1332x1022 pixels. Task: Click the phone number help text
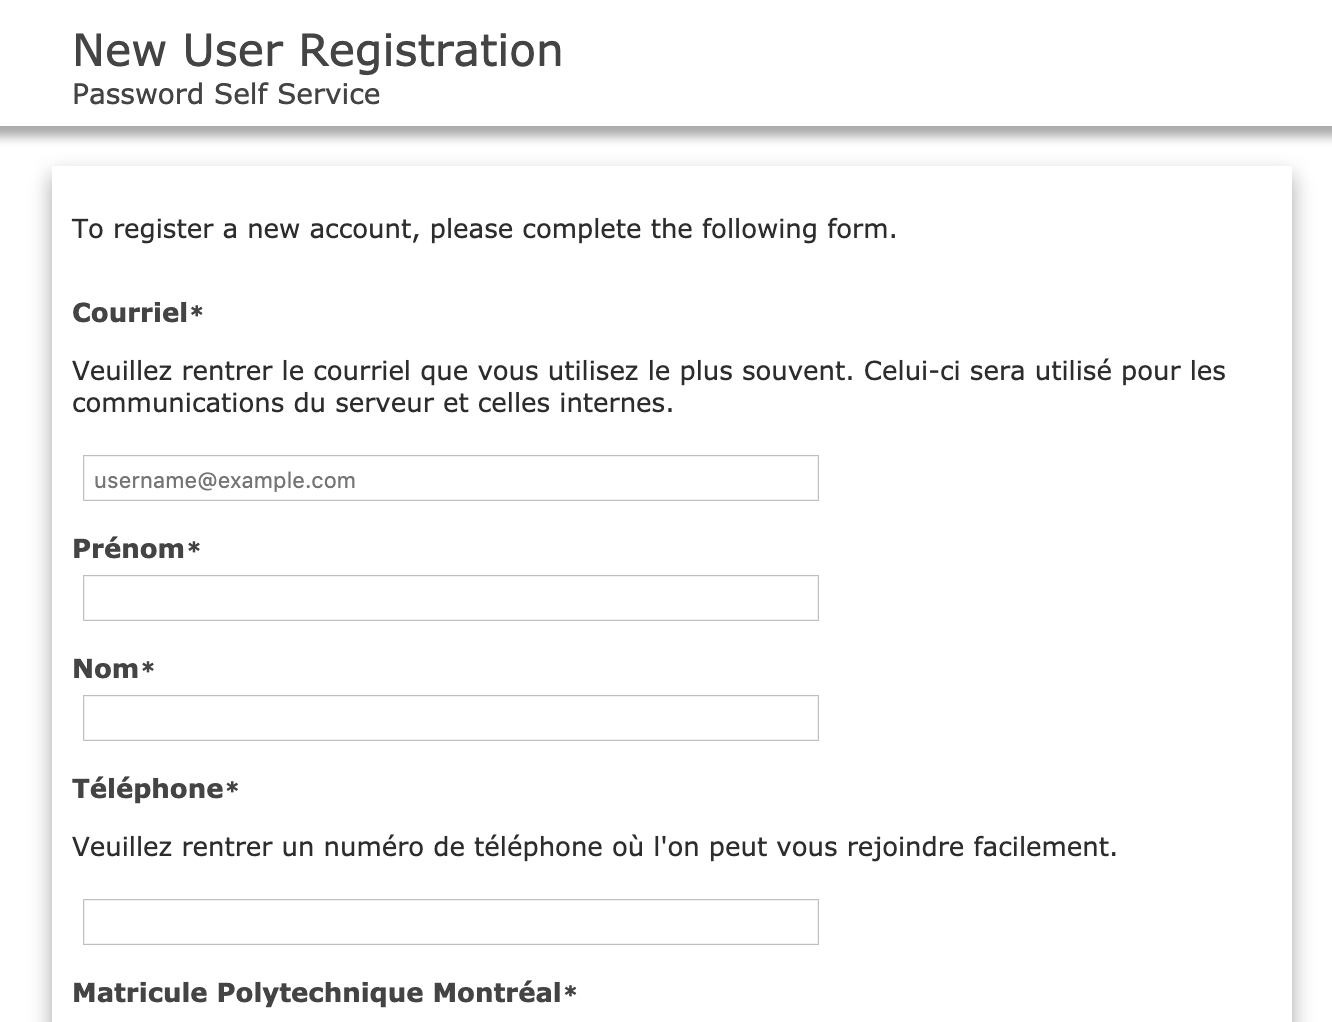pos(594,847)
